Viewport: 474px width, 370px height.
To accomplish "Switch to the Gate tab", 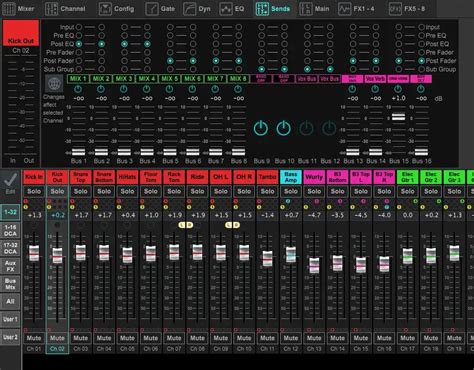I will (x=160, y=9).
